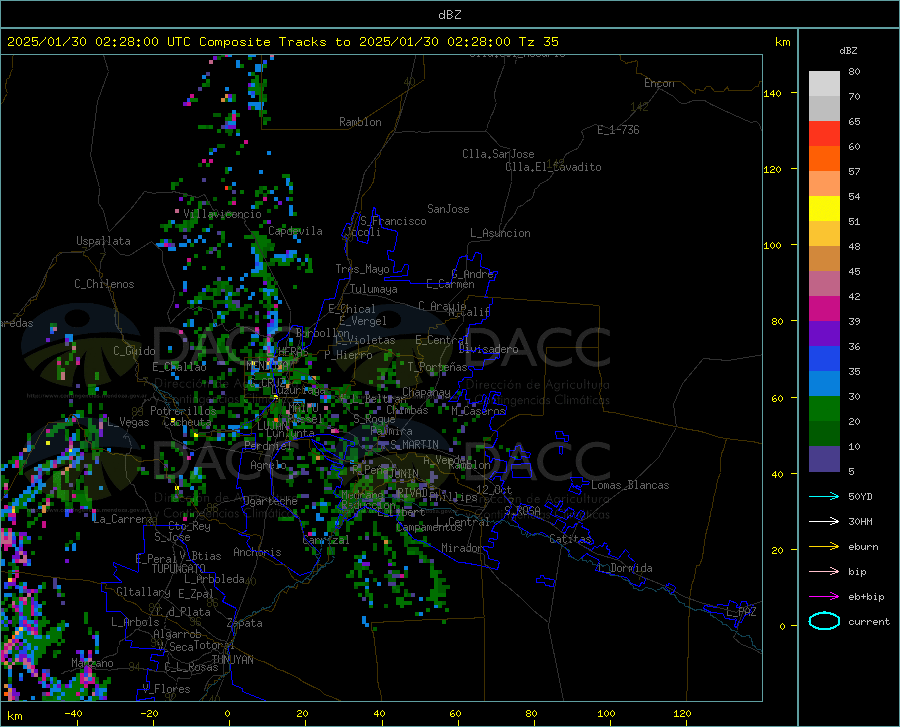
Task: Click the Chapanay label
Action: tap(426, 392)
